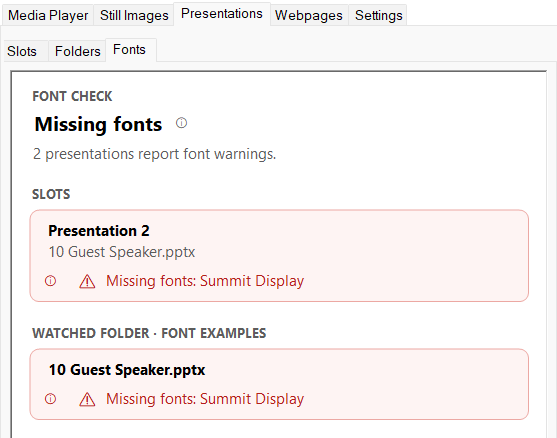Click bold 10 Guest Speaker.pptx folder entry
The width and height of the screenshot is (557, 438).
[x=127, y=370]
